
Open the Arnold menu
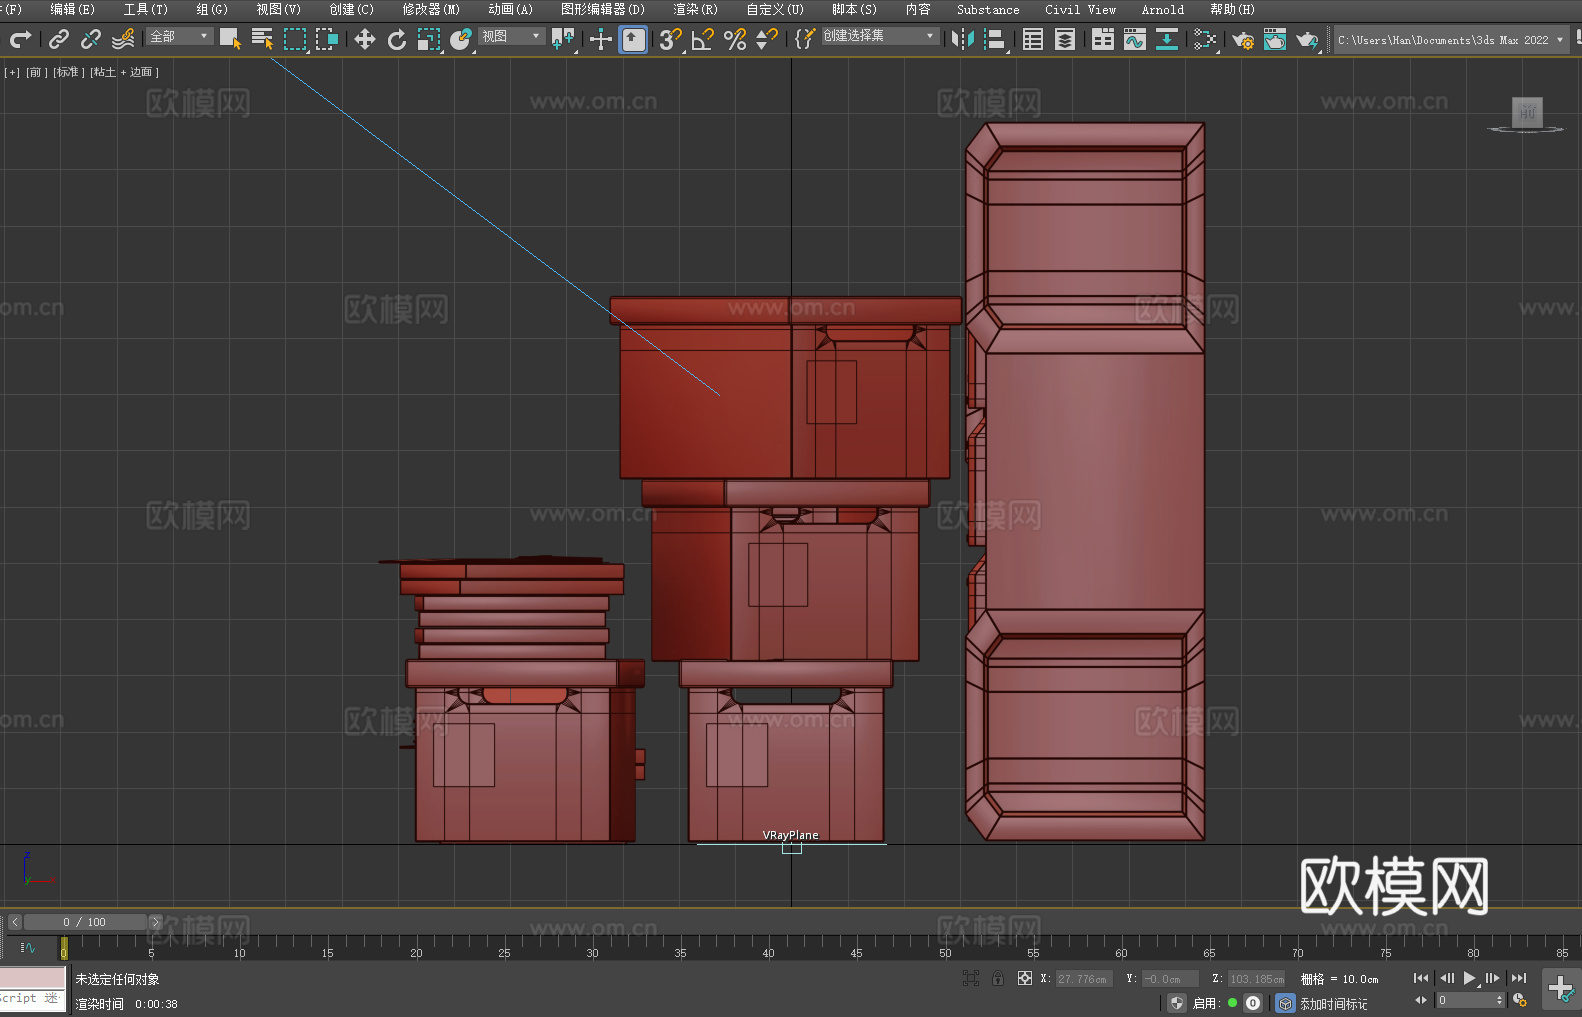(x=1163, y=9)
